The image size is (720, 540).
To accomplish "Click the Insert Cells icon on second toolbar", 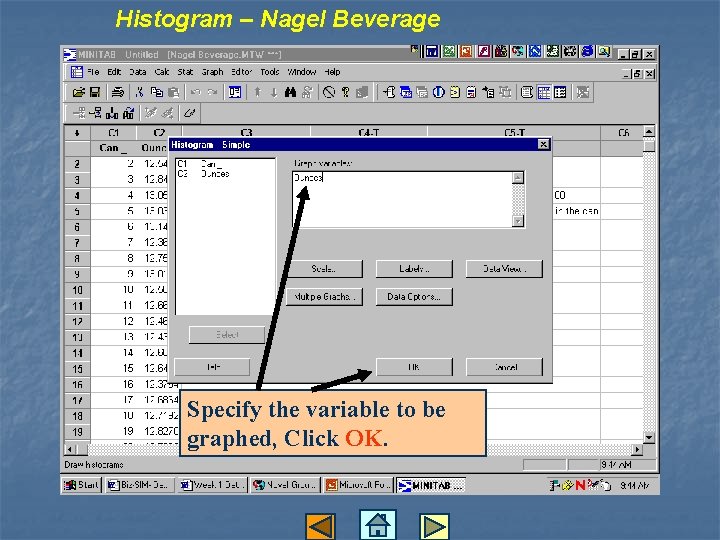I will pos(79,112).
